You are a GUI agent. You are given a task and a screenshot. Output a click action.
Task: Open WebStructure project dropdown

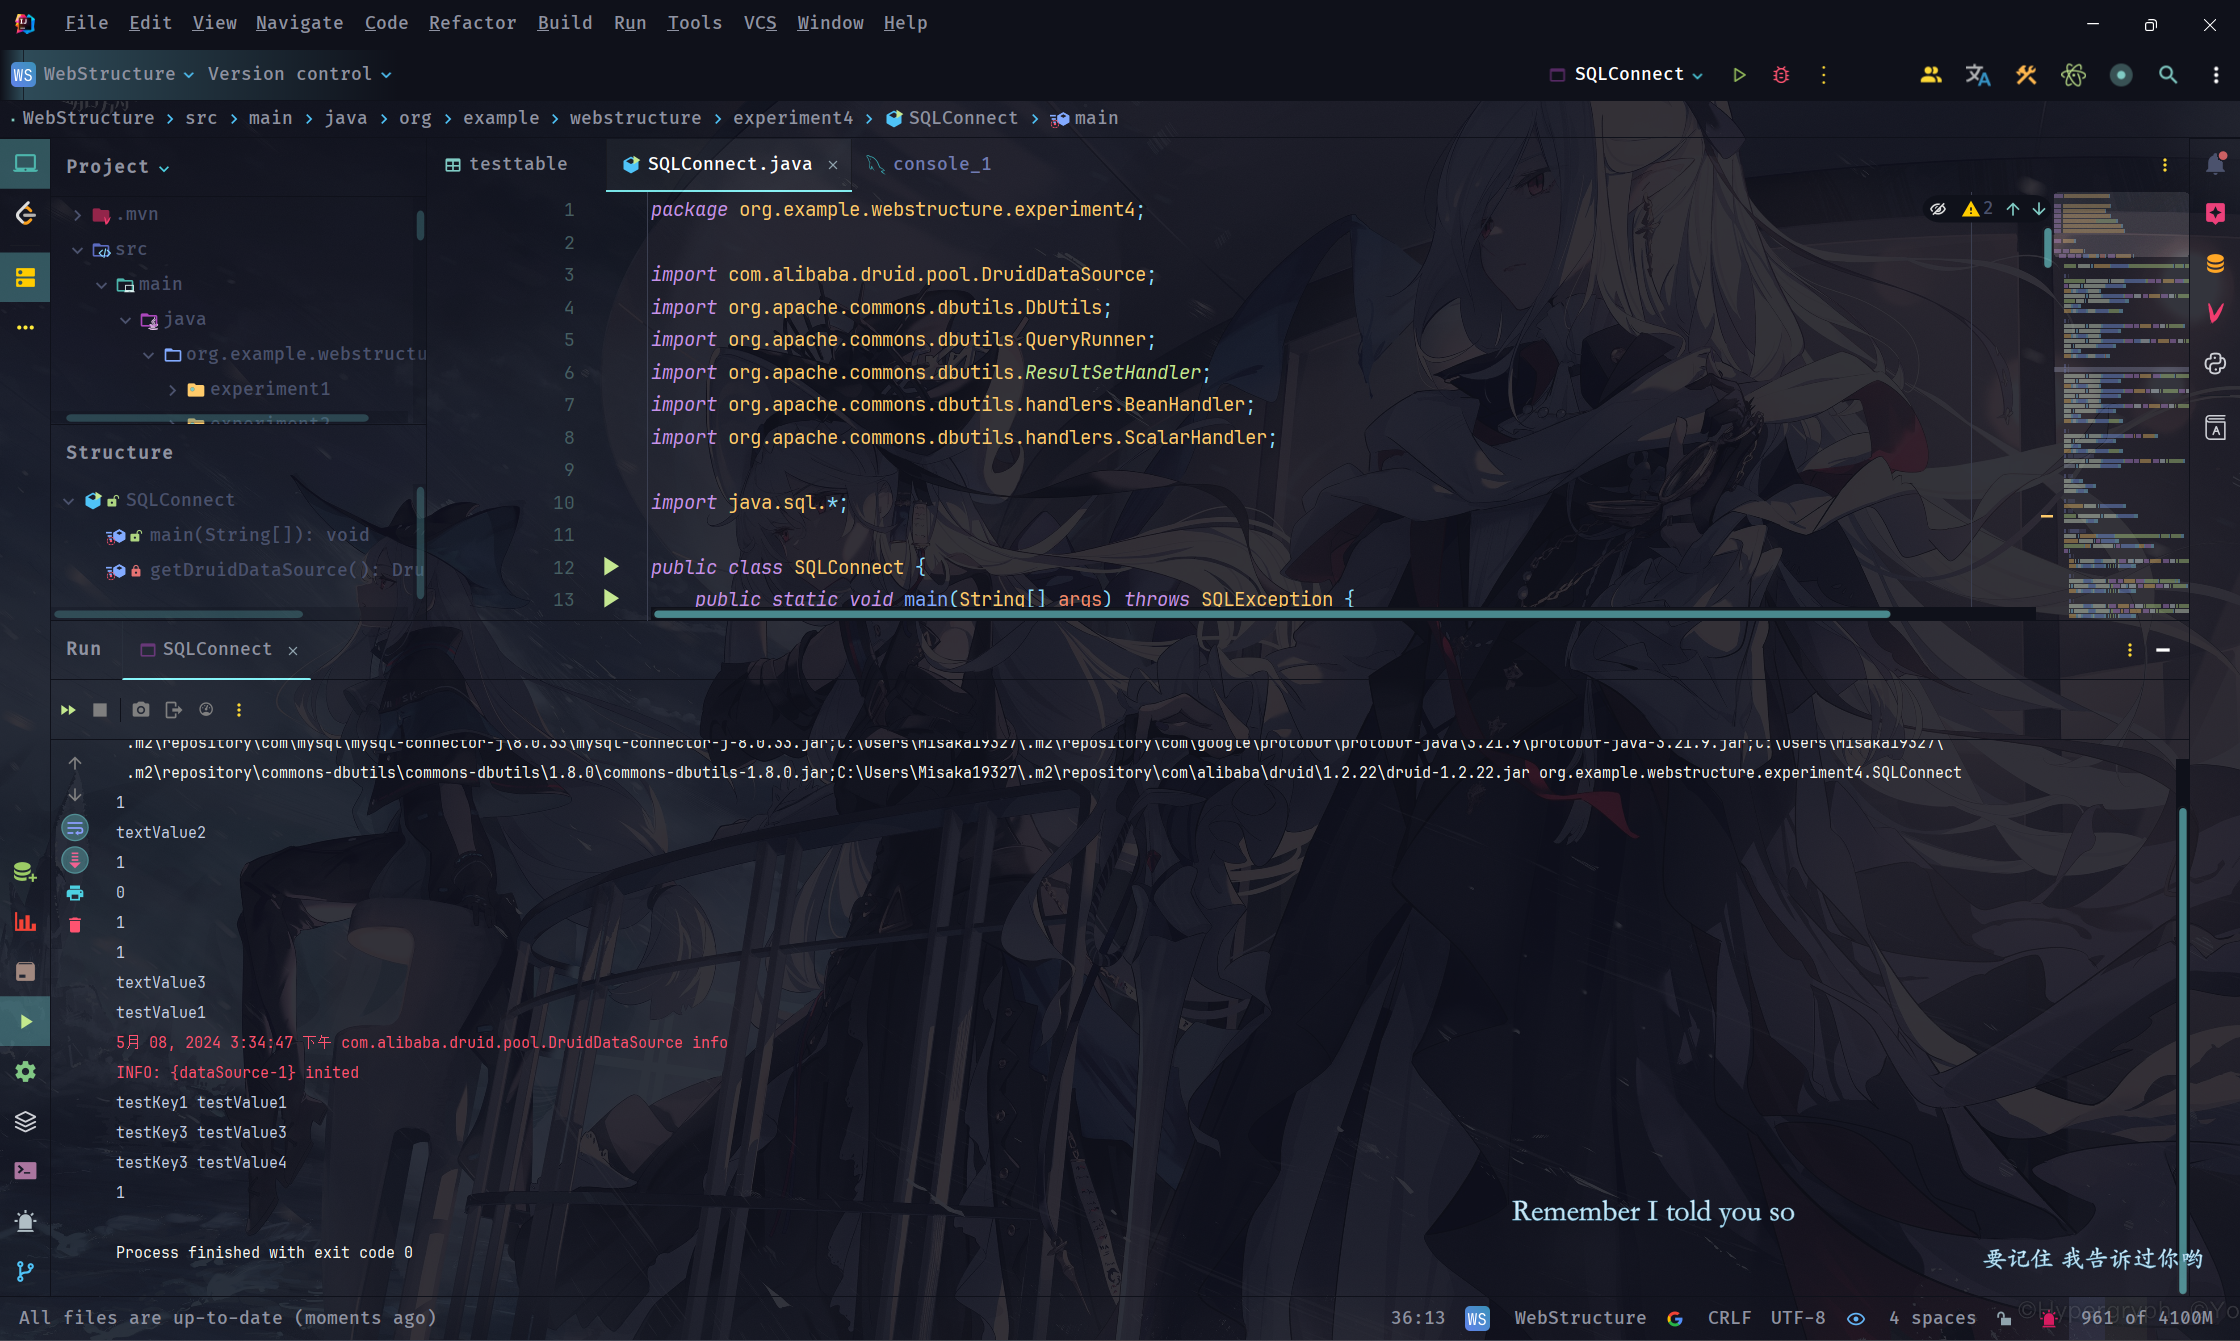[x=103, y=74]
